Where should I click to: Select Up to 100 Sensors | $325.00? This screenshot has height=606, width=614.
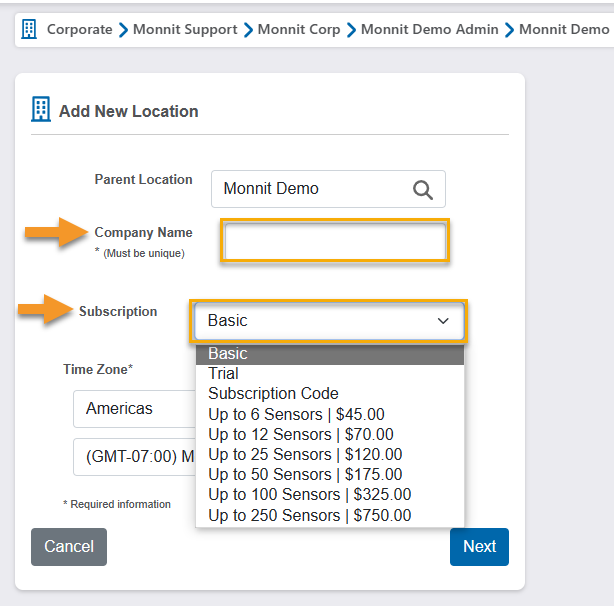(x=330, y=495)
